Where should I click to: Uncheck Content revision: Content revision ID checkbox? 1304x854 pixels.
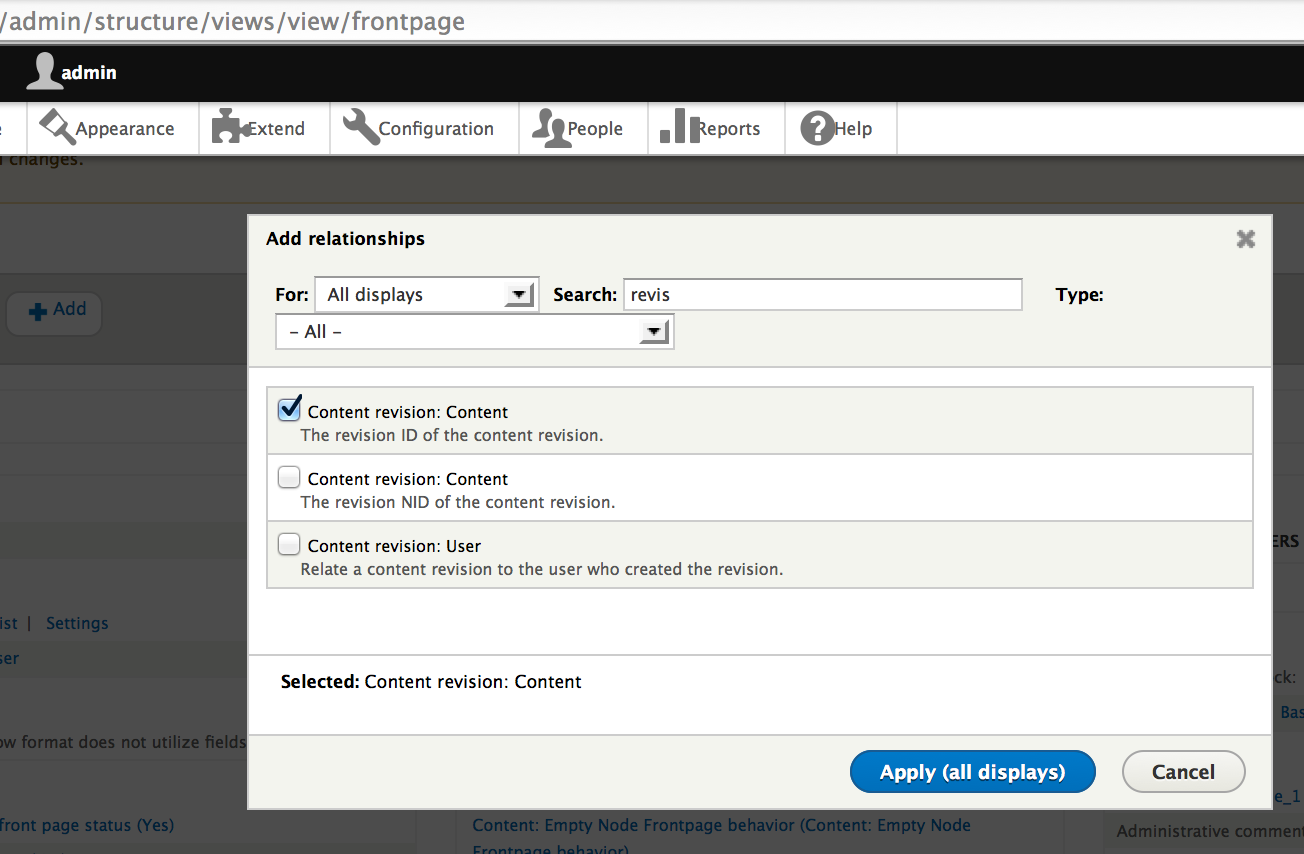coord(289,409)
